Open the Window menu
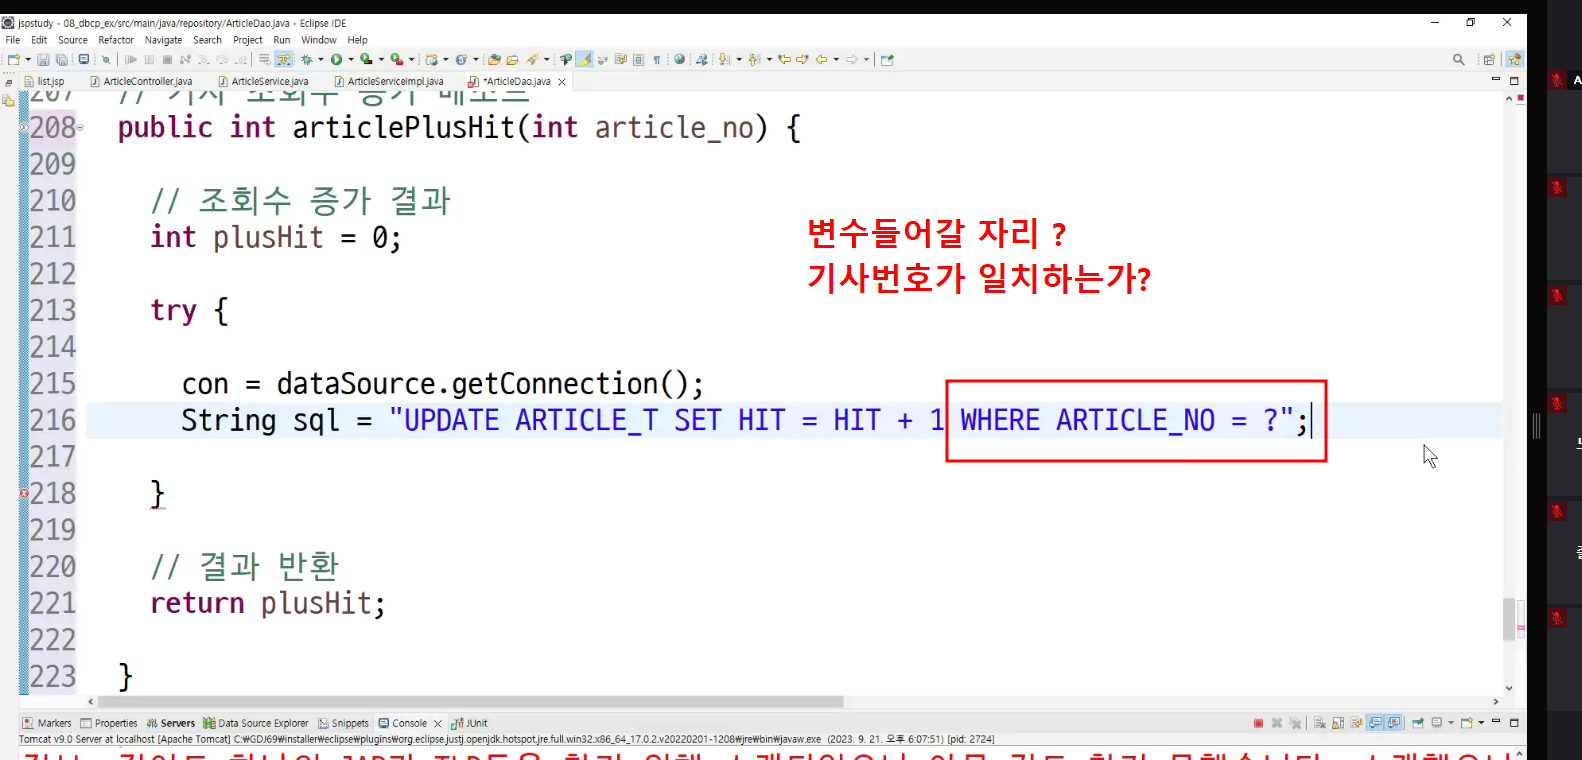The width and height of the screenshot is (1582, 760). pos(319,41)
